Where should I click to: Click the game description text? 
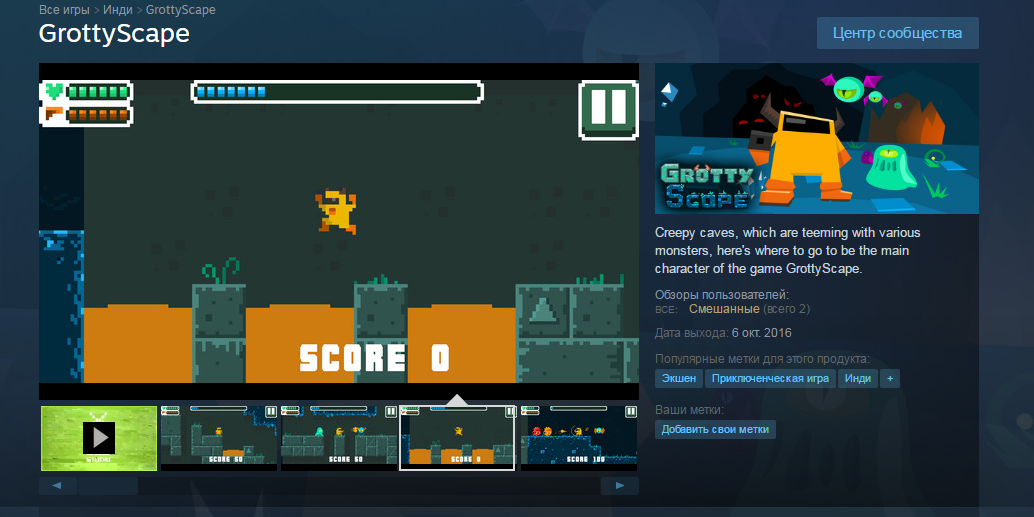[787, 251]
